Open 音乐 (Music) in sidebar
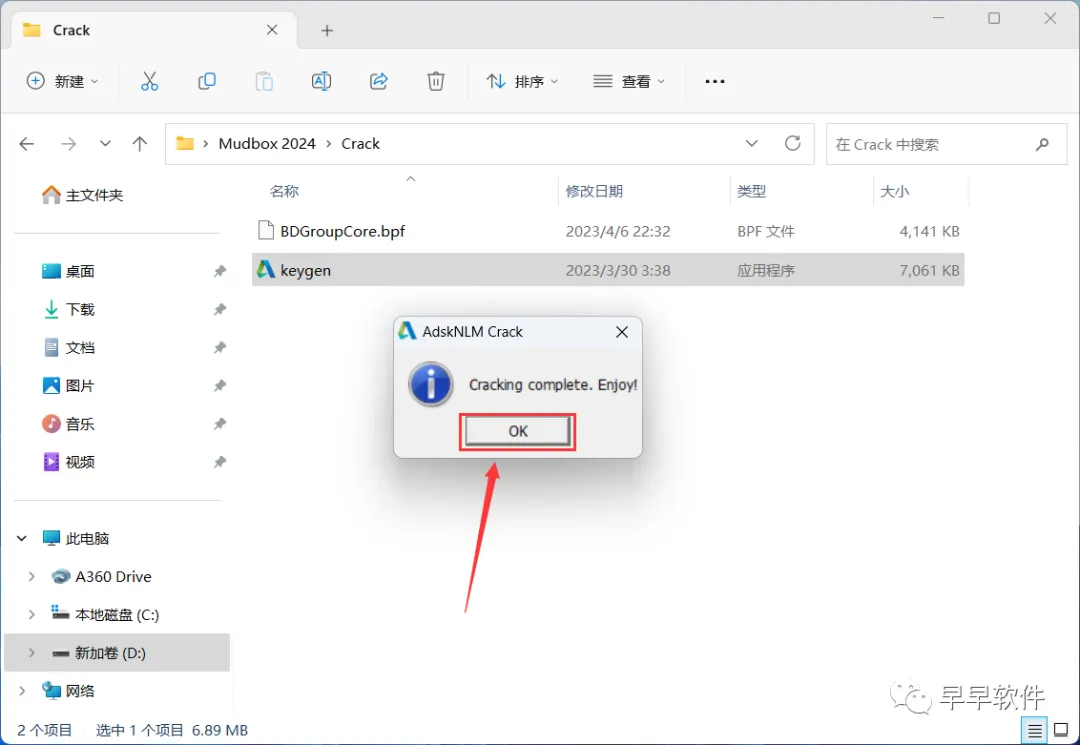Screen dimensions: 1080x745 tap(69, 424)
